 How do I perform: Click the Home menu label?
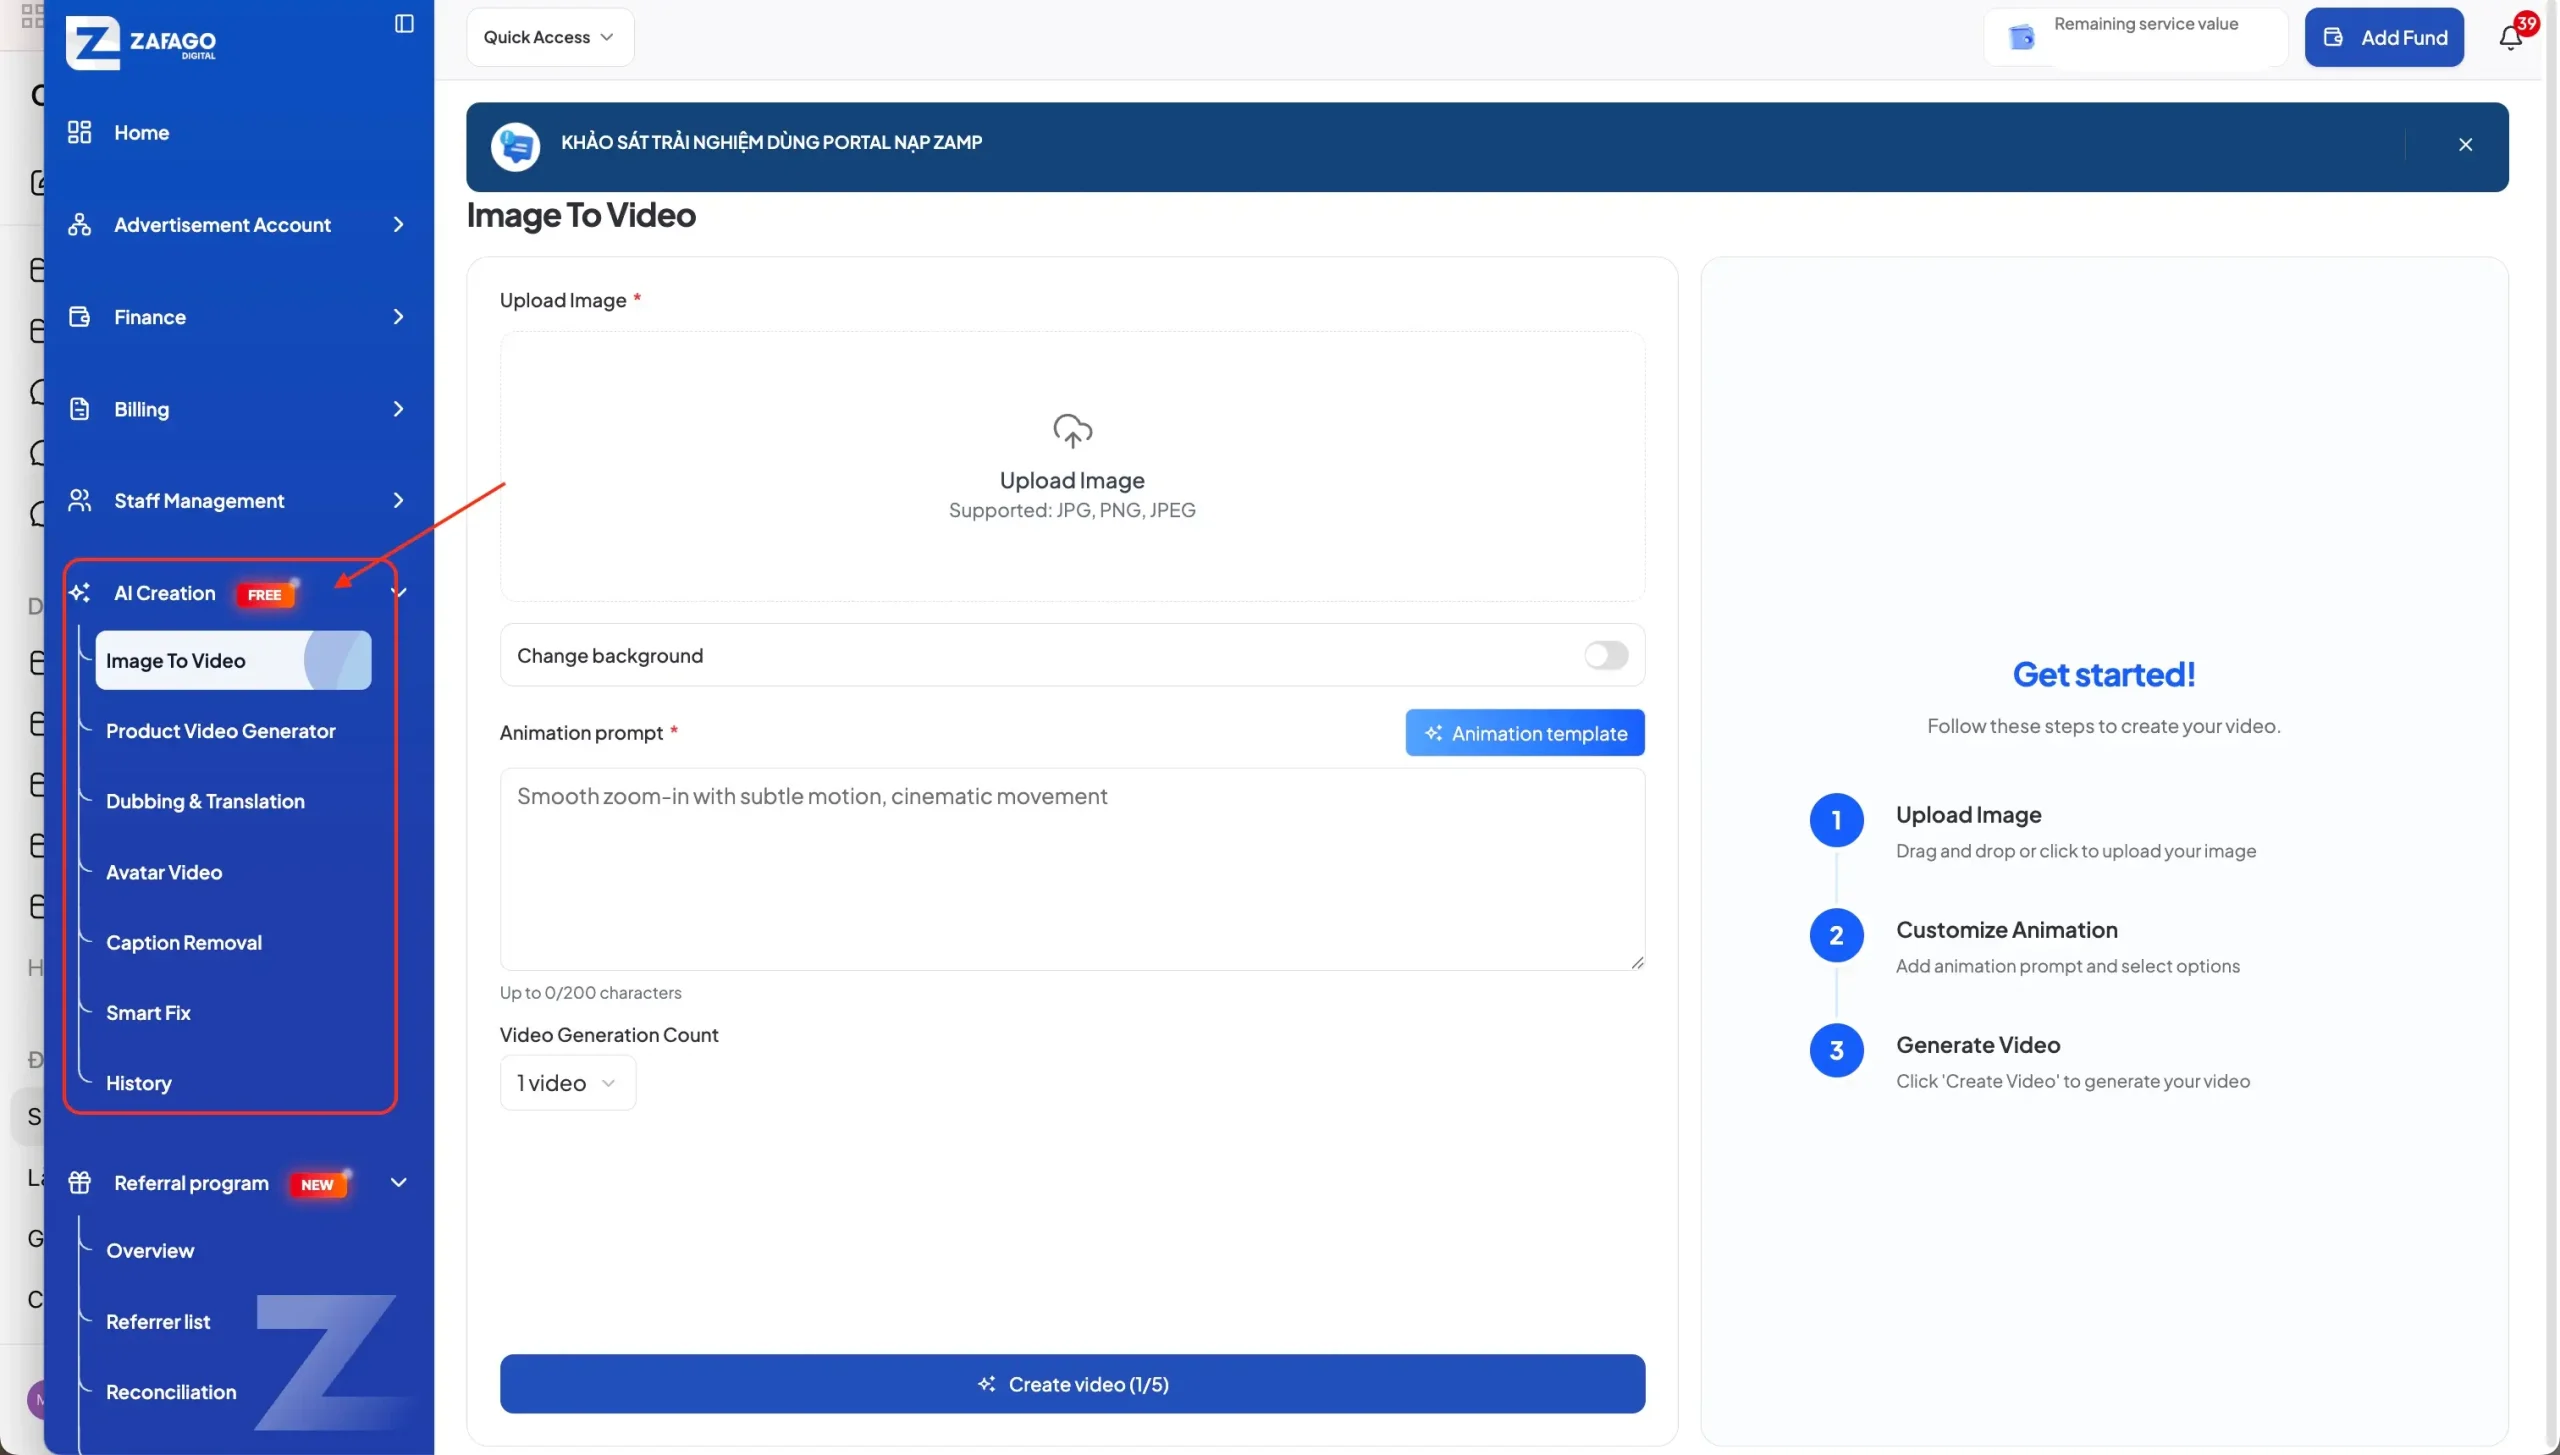(x=141, y=132)
